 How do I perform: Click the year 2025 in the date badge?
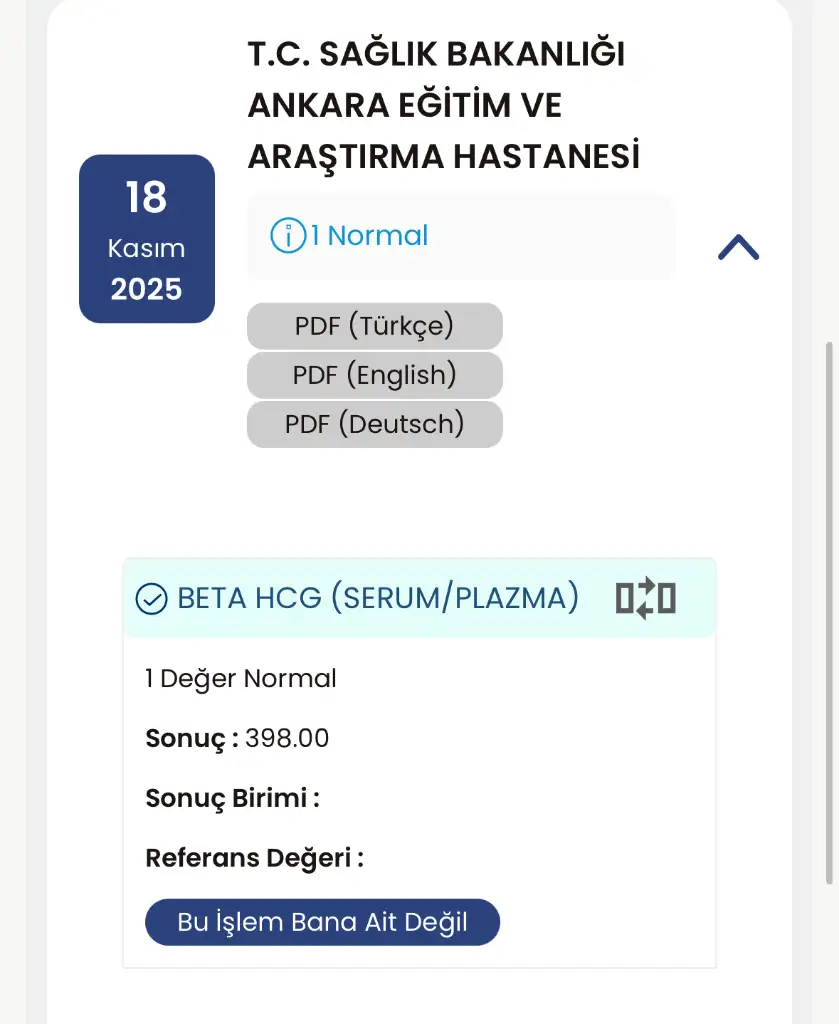click(x=147, y=290)
